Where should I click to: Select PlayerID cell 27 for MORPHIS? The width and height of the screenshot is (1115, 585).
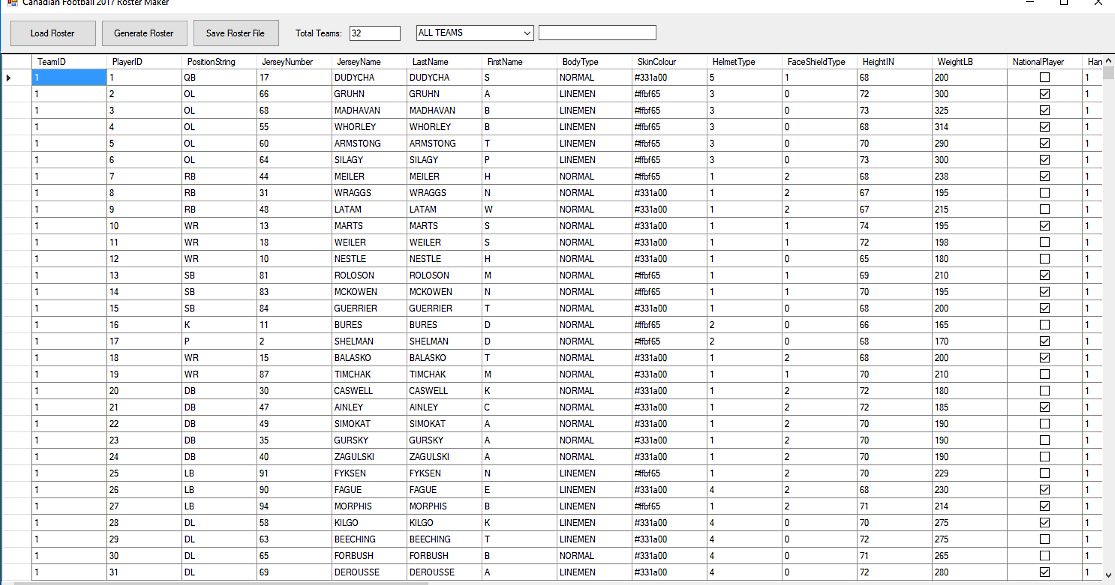[x=144, y=506]
